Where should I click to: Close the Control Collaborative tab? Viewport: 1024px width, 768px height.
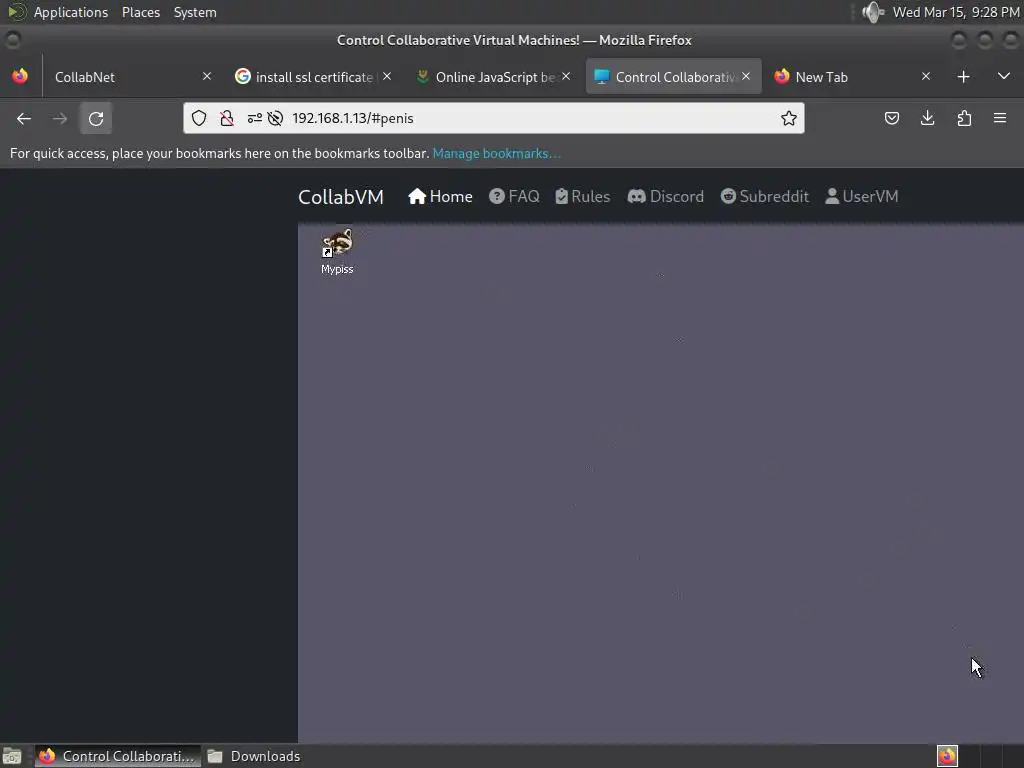pyautogui.click(x=746, y=76)
